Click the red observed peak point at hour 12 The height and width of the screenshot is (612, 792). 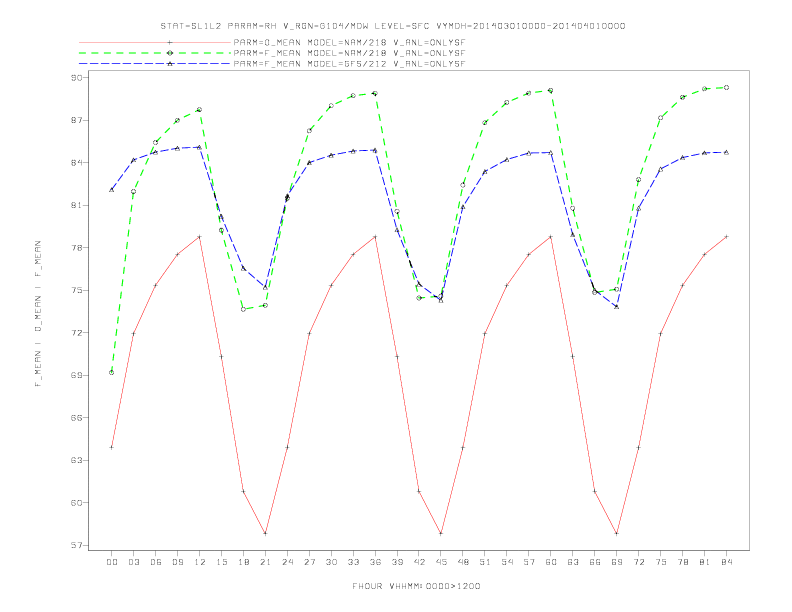[200, 237]
